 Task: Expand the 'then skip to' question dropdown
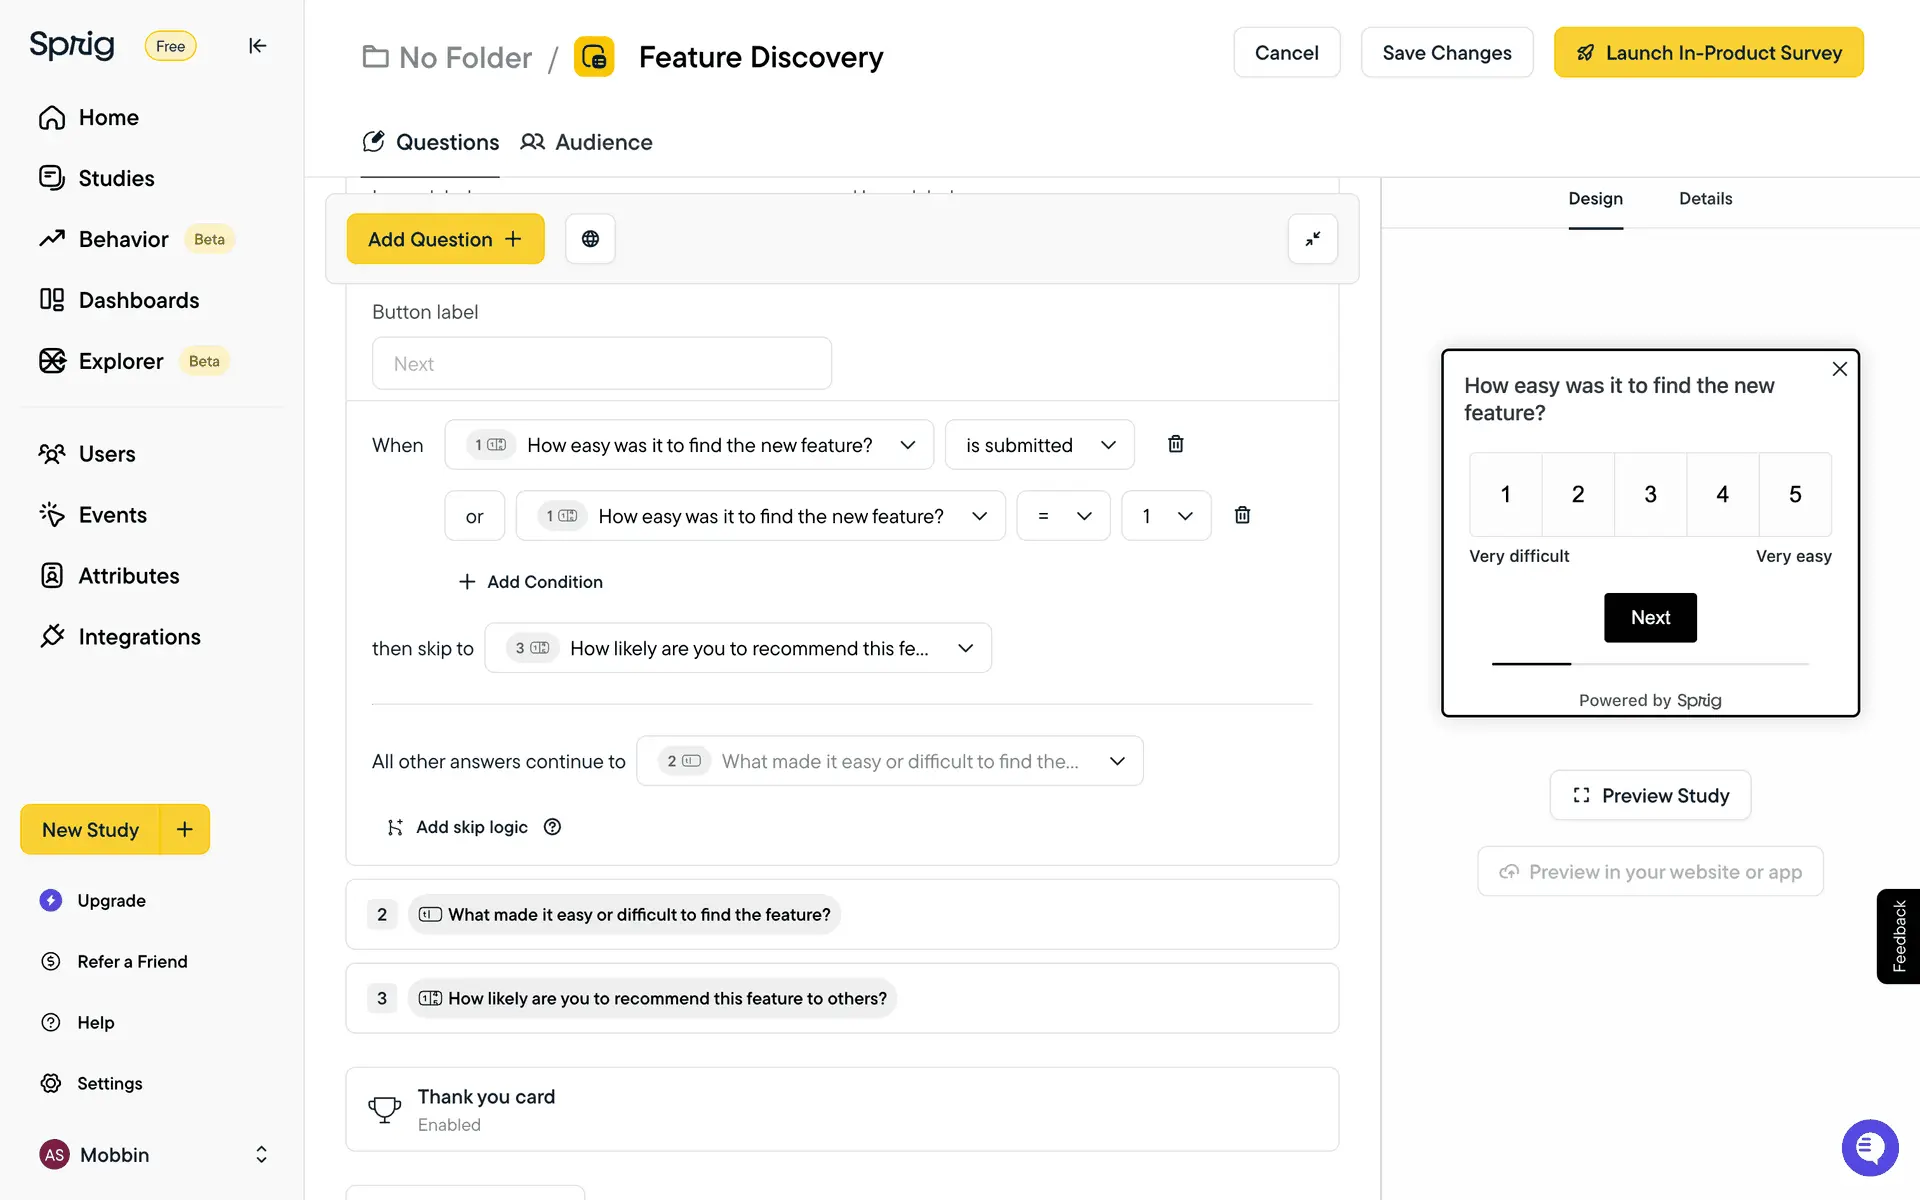click(x=738, y=648)
